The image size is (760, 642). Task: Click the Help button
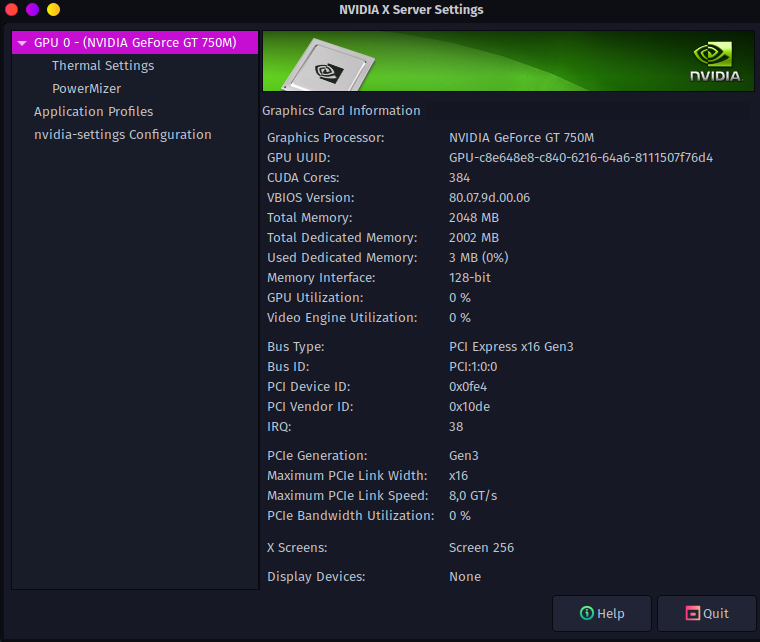point(602,613)
